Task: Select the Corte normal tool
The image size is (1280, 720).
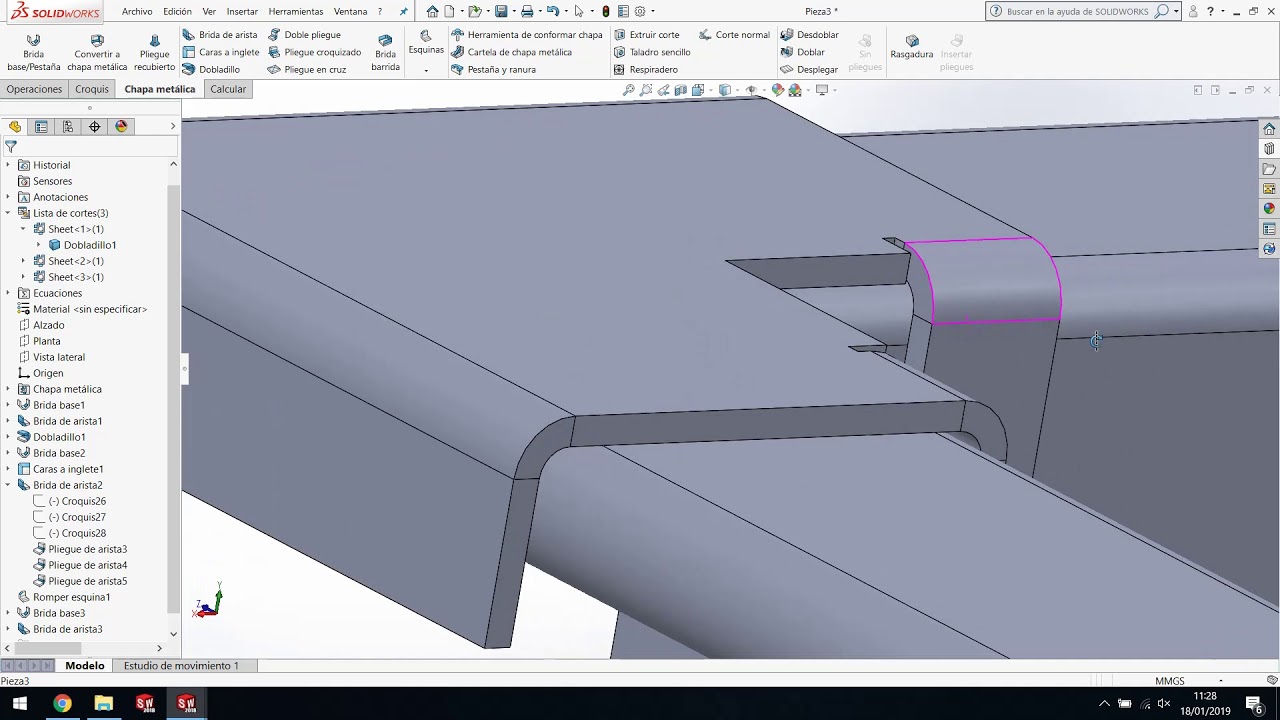Action: (735, 35)
